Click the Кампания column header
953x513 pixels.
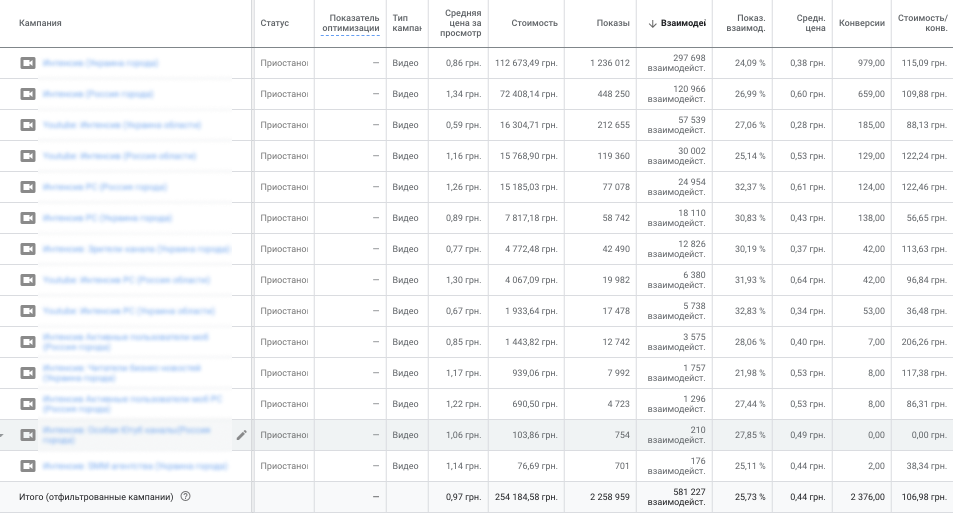click(x=40, y=23)
